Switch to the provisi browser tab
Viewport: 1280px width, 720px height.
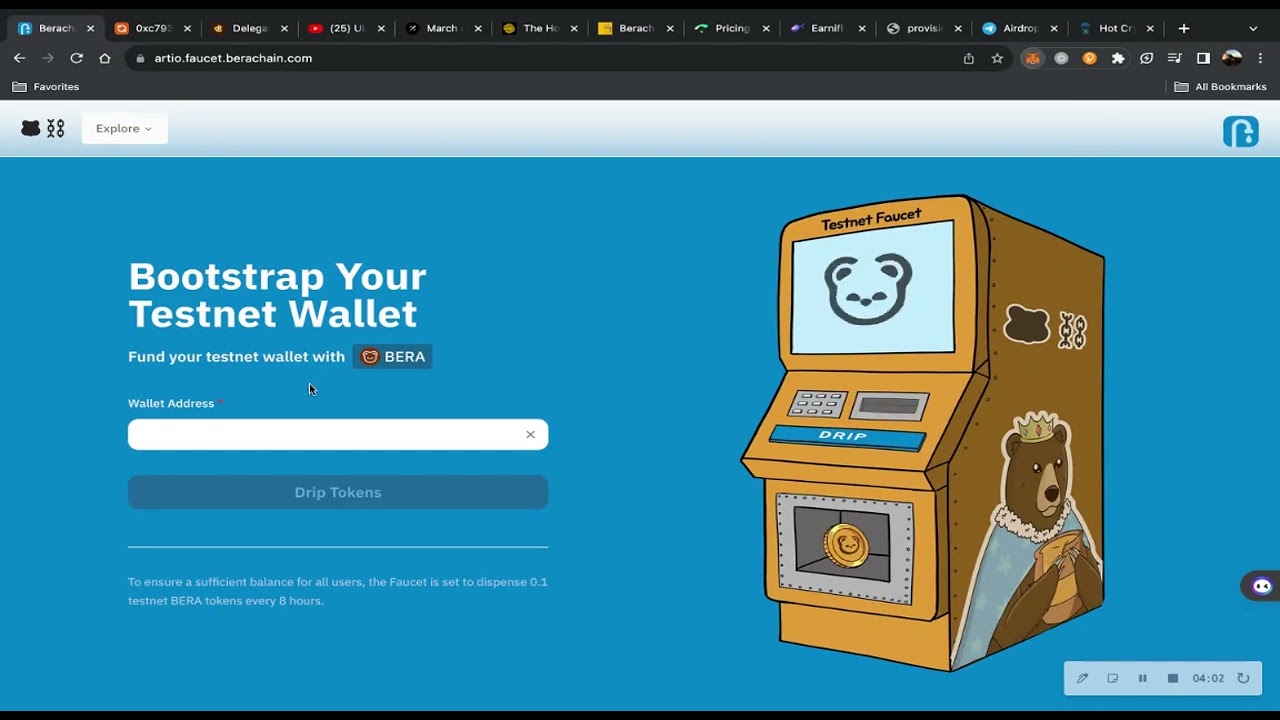coord(925,28)
